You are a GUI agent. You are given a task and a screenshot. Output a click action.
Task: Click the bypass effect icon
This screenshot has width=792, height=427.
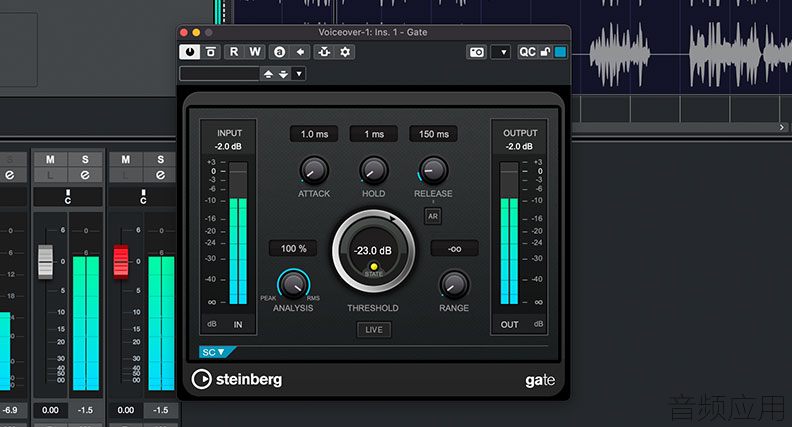point(211,52)
